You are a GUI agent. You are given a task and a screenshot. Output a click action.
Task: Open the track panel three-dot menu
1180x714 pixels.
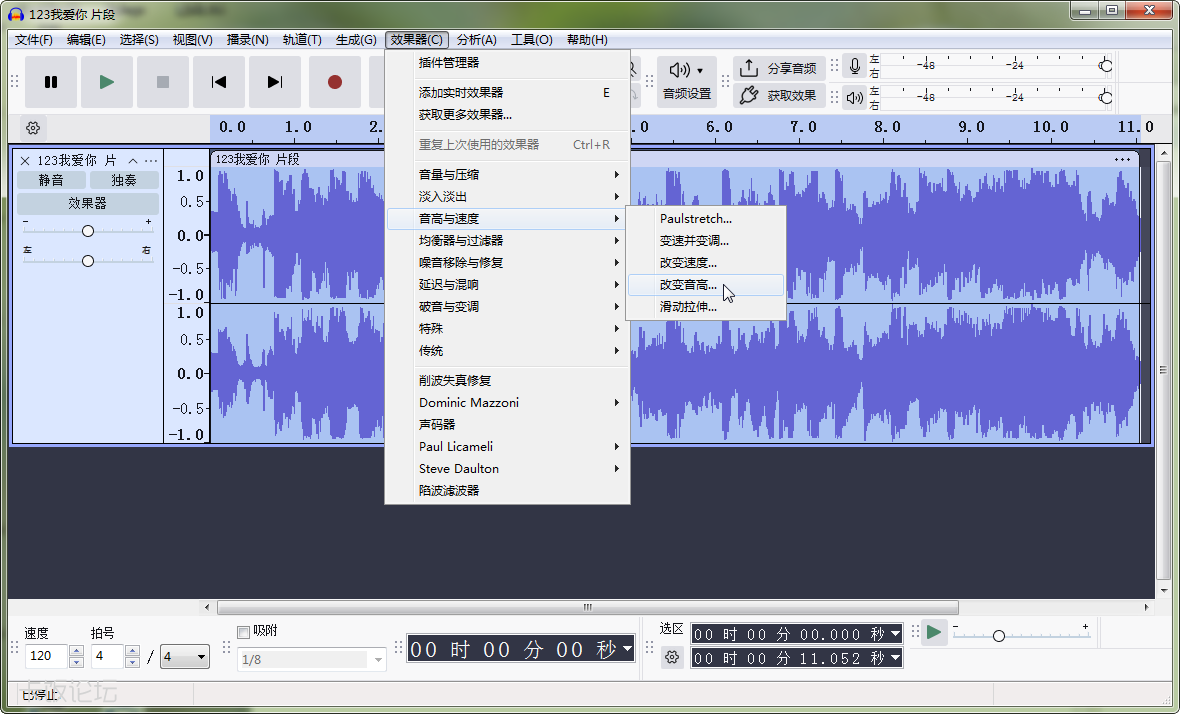151,160
